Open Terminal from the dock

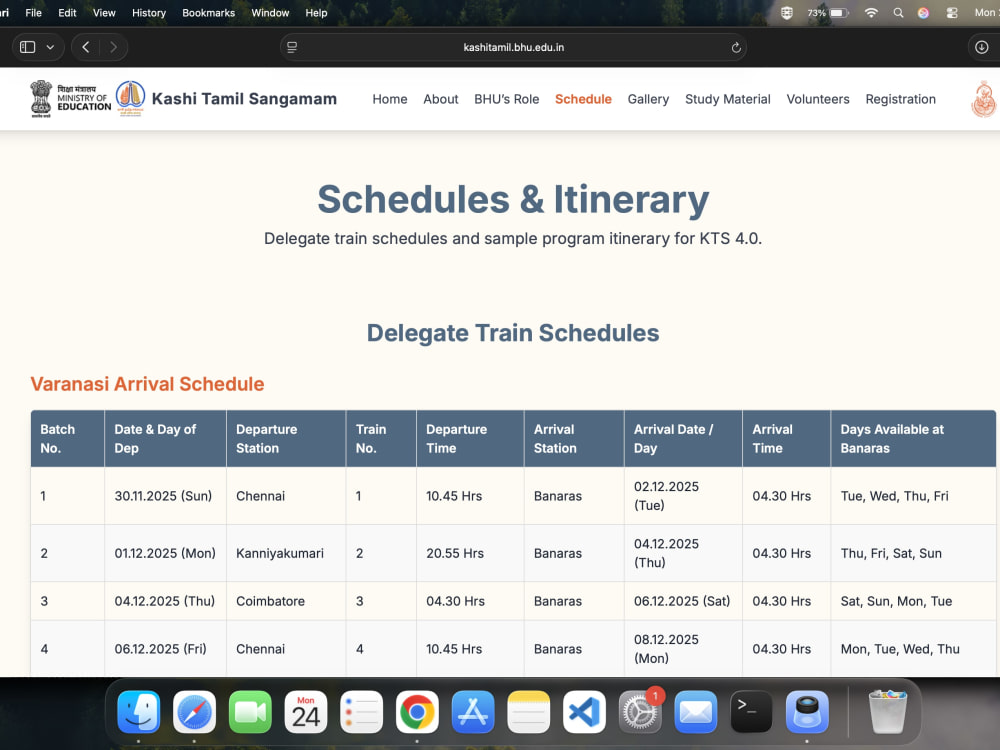pyautogui.click(x=751, y=712)
